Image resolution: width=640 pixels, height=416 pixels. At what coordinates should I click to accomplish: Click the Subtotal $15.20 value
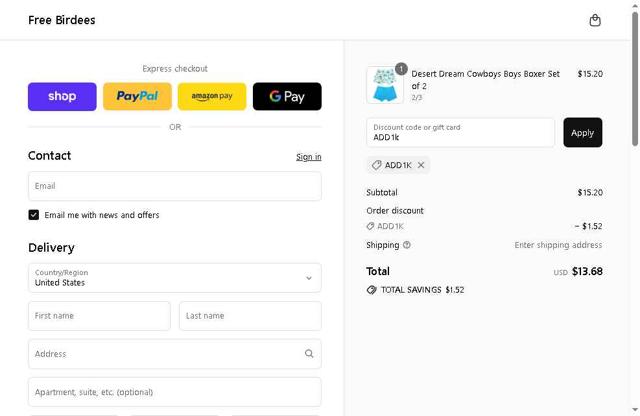tap(590, 192)
